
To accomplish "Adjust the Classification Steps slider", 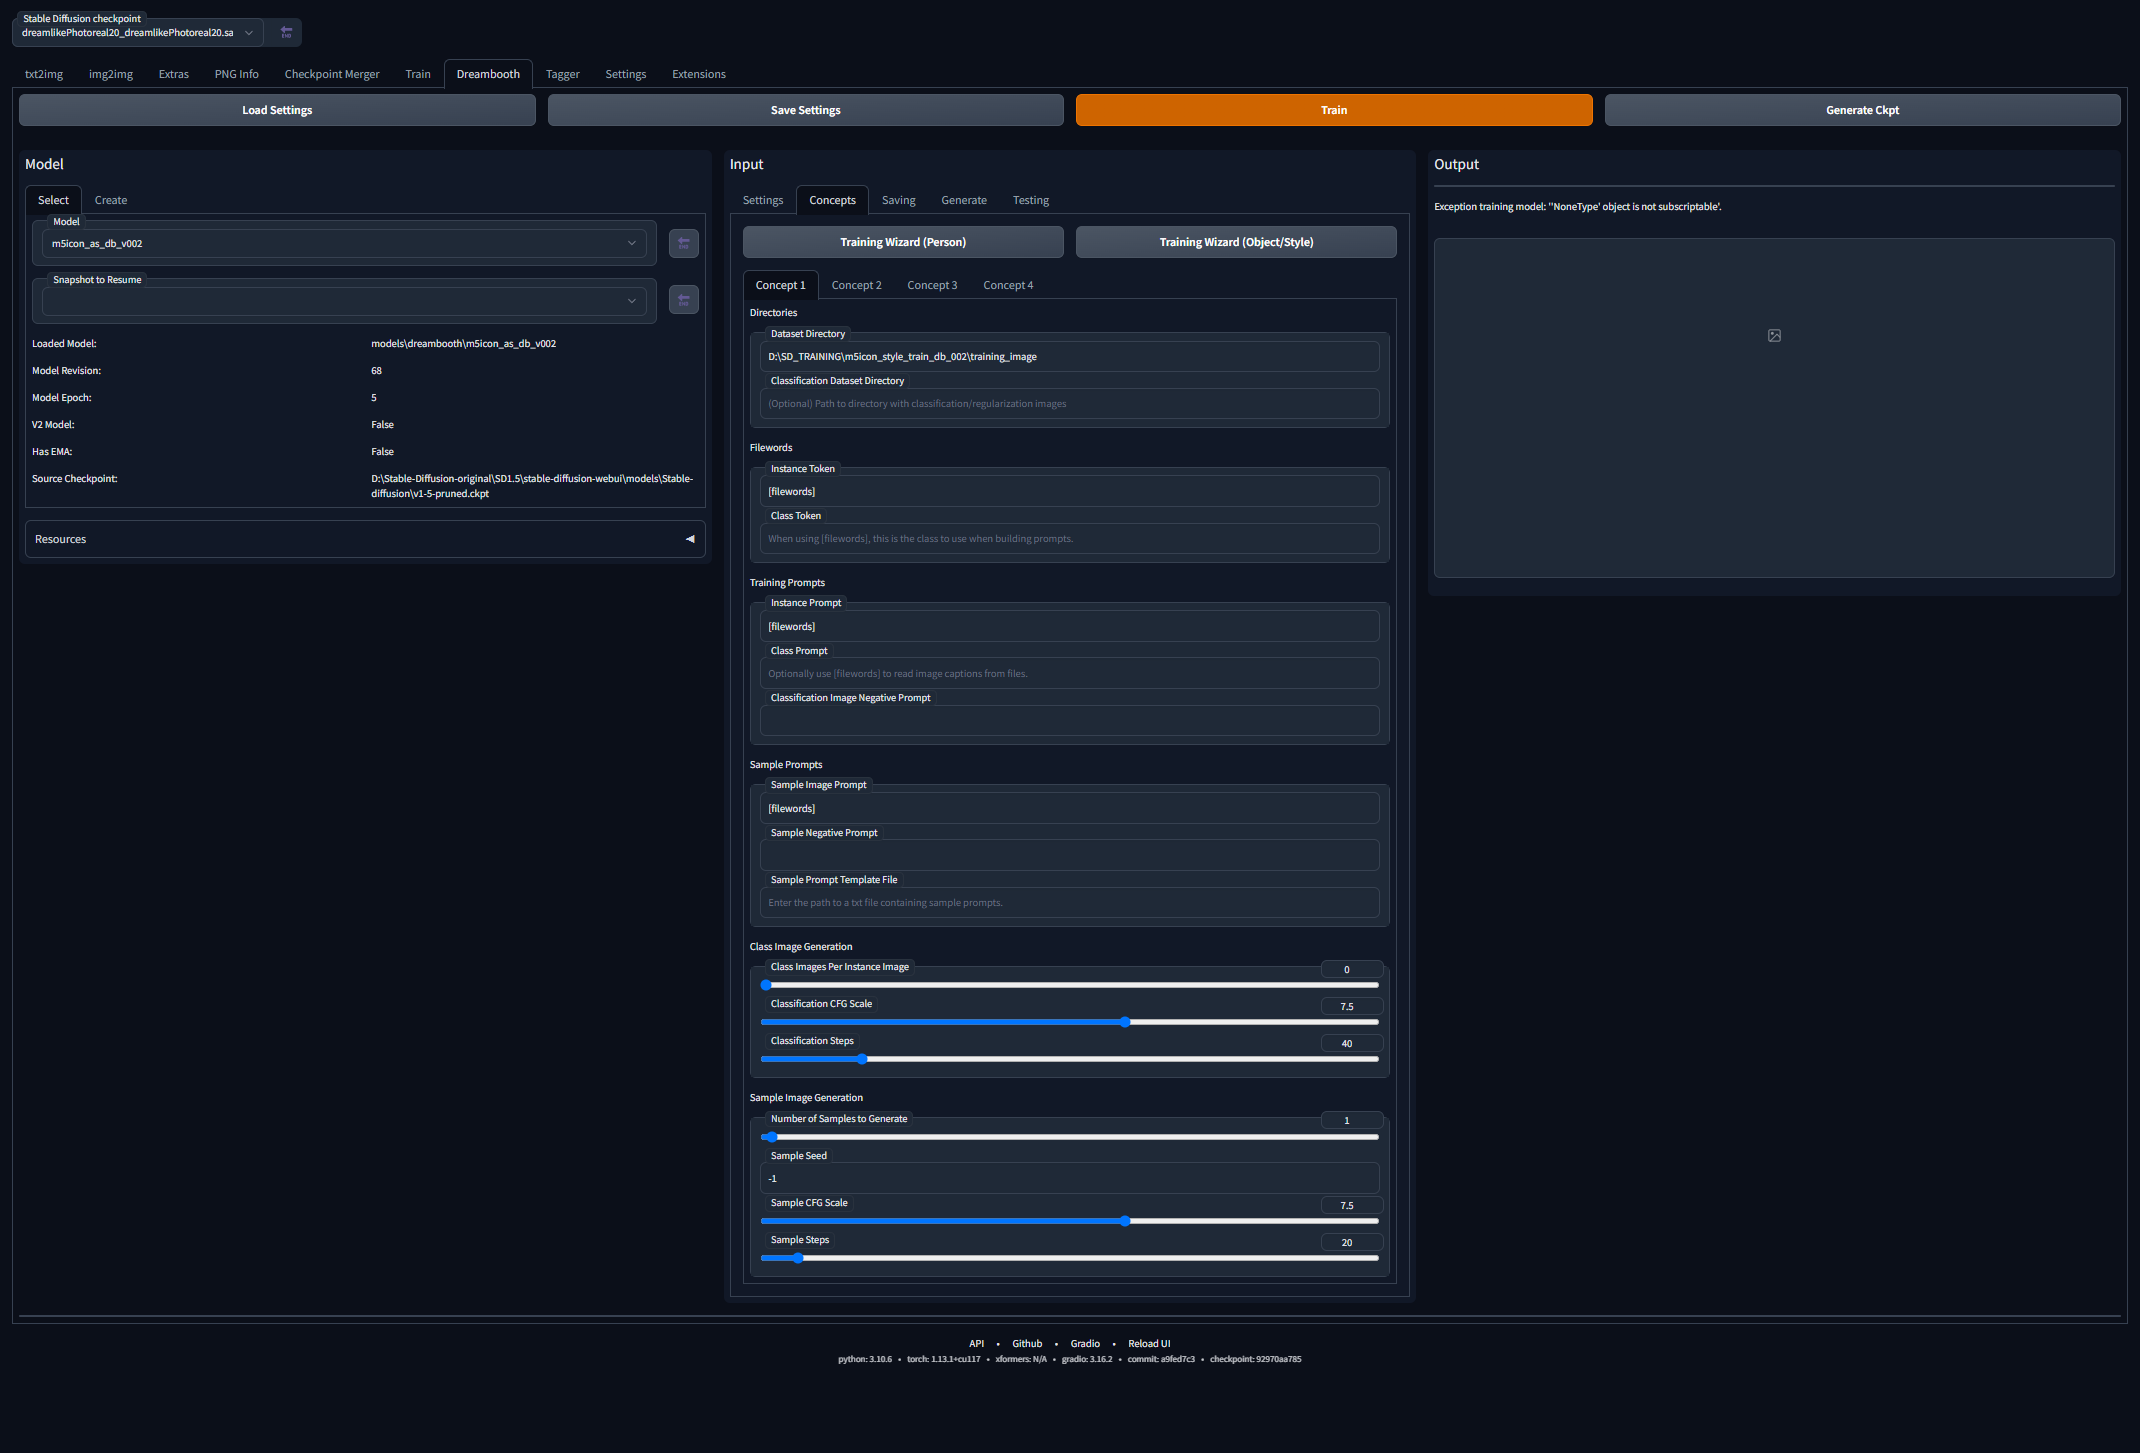I will [x=1070, y=1059].
